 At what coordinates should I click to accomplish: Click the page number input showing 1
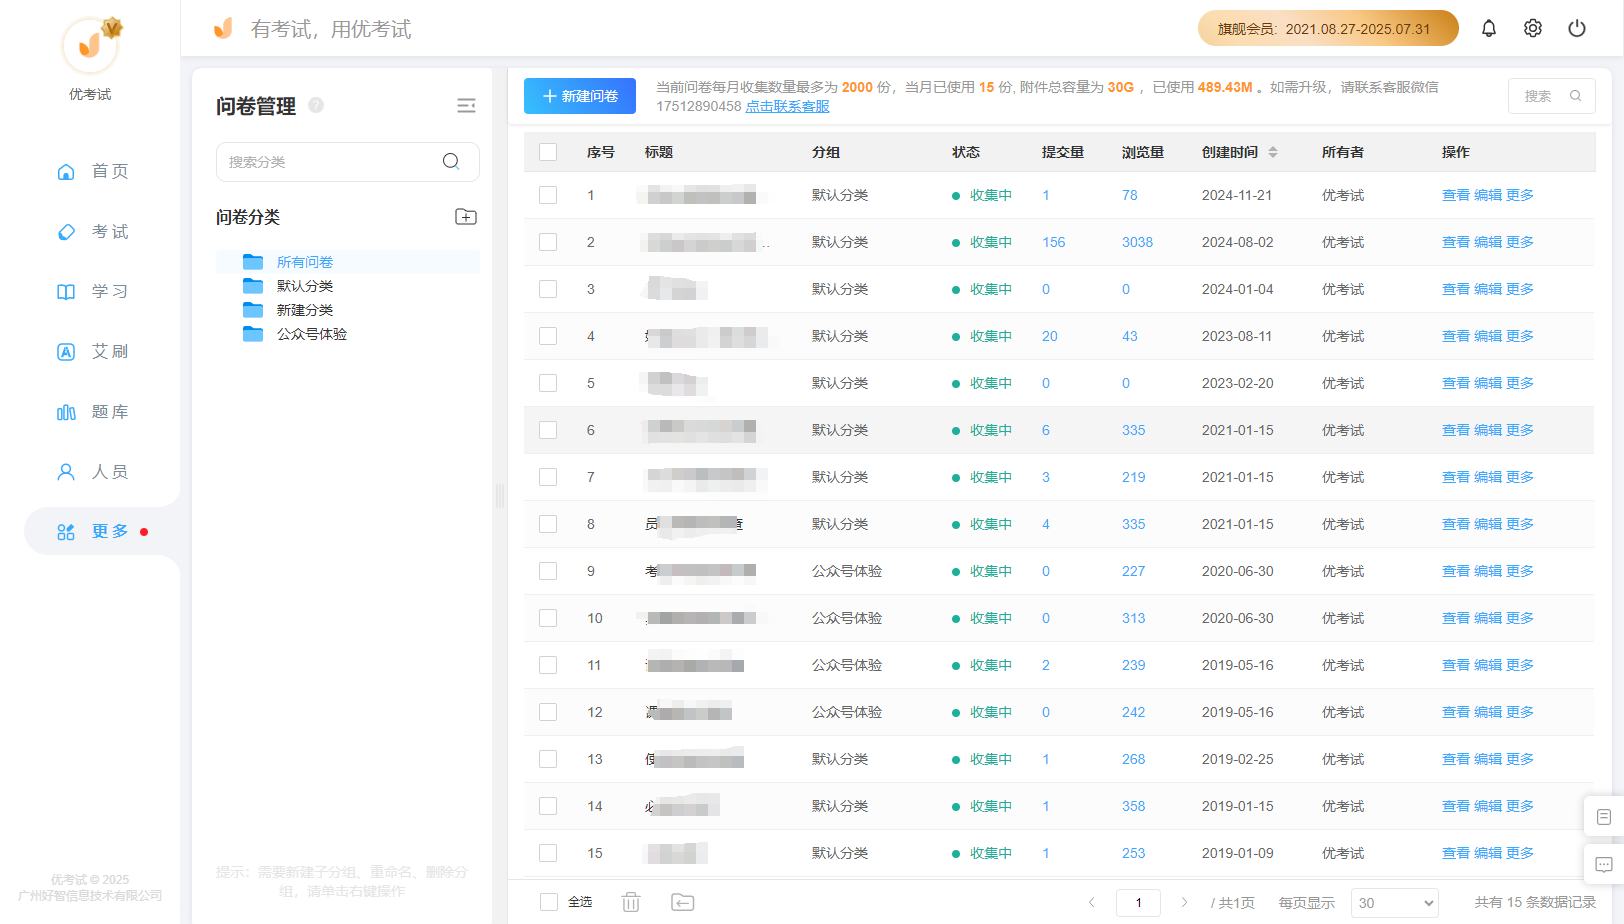coord(1138,903)
